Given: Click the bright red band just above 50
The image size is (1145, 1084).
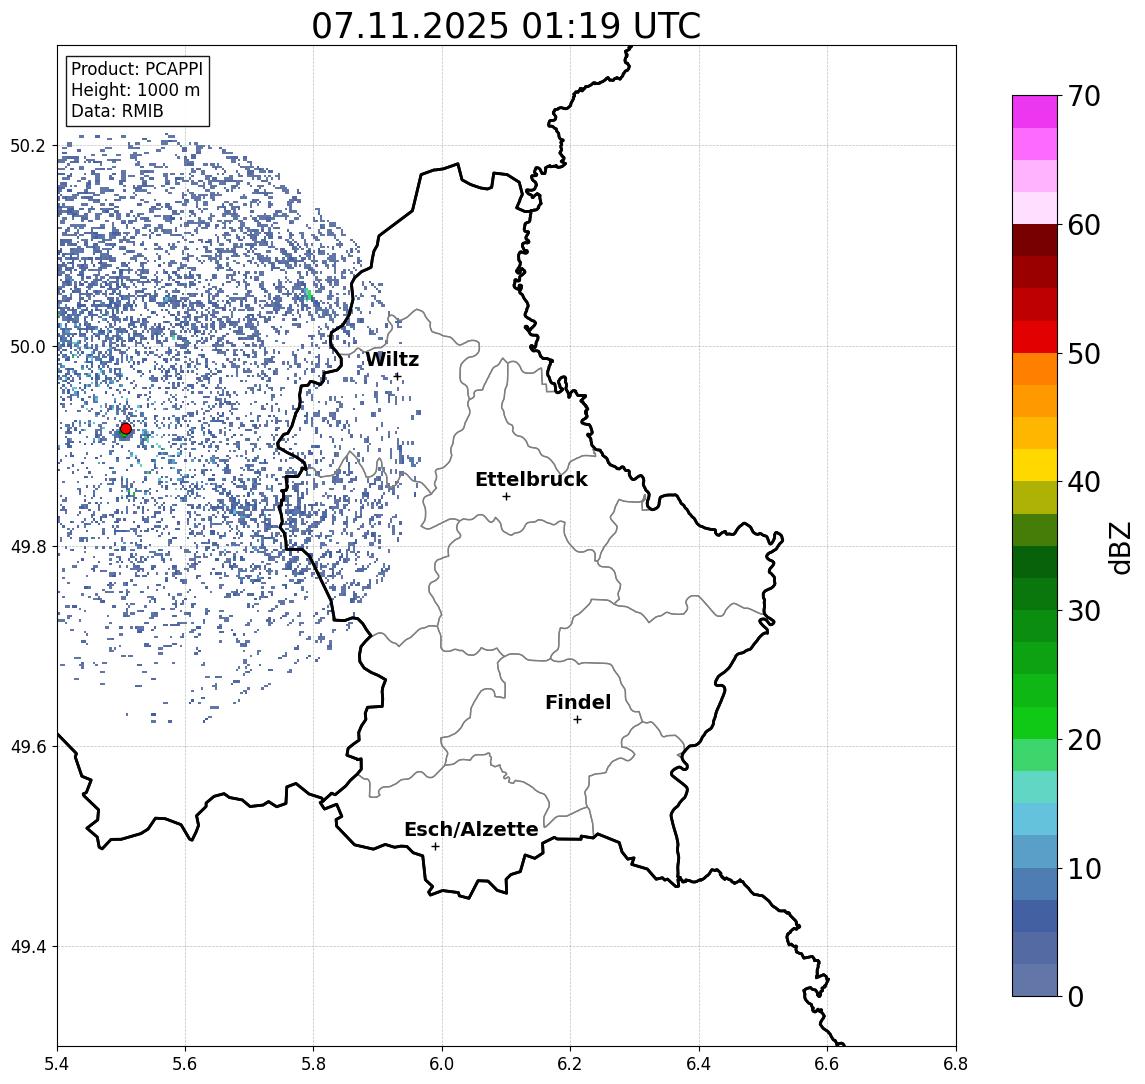Looking at the screenshot, I should (x=1035, y=337).
